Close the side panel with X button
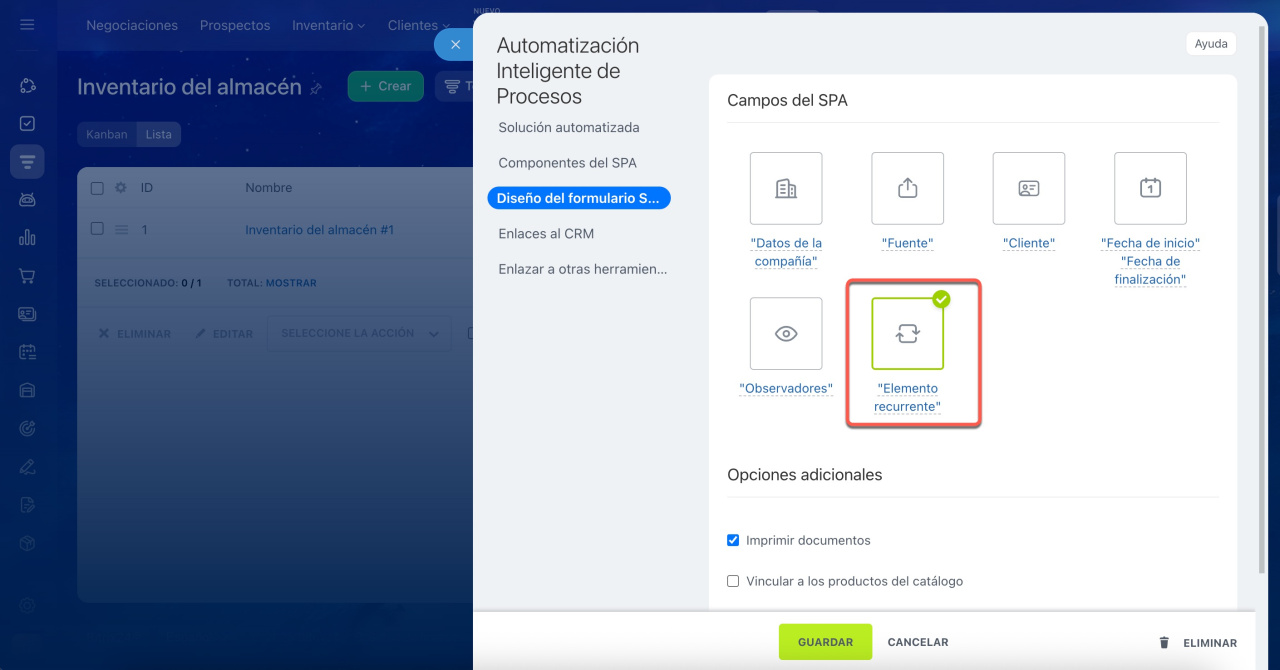This screenshot has width=1280, height=670. pyautogui.click(x=455, y=44)
